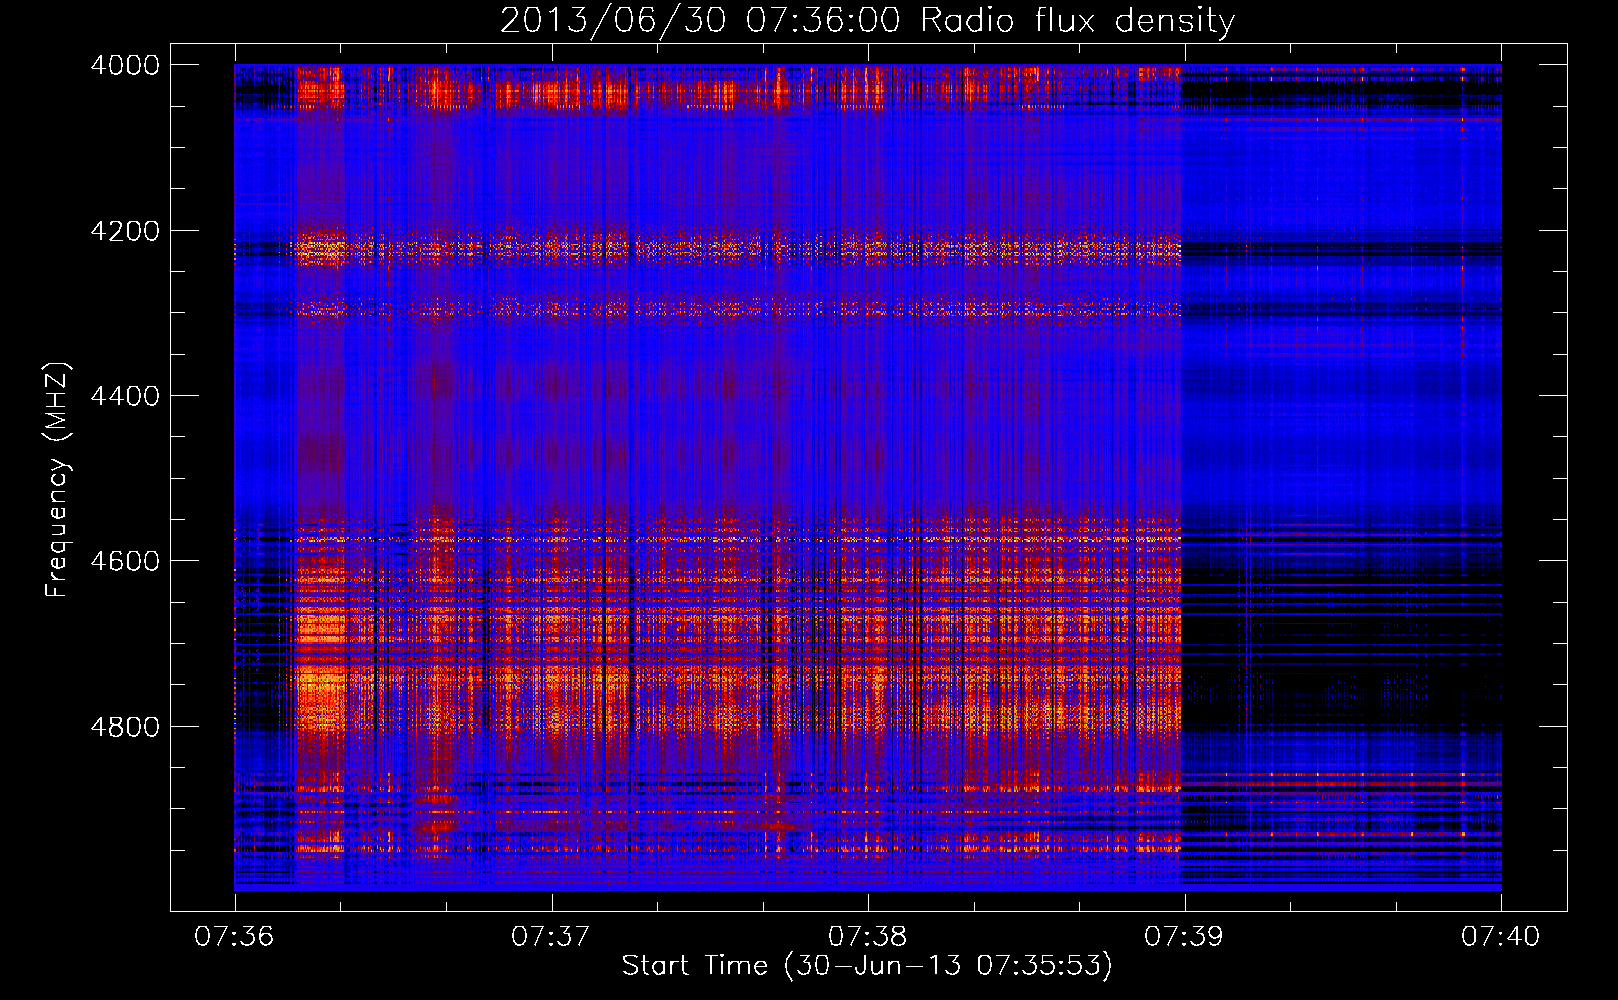This screenshot has width=1618, height=1000.
Task: Click the '4400' frequency axis label
Action: pos(125,396)
